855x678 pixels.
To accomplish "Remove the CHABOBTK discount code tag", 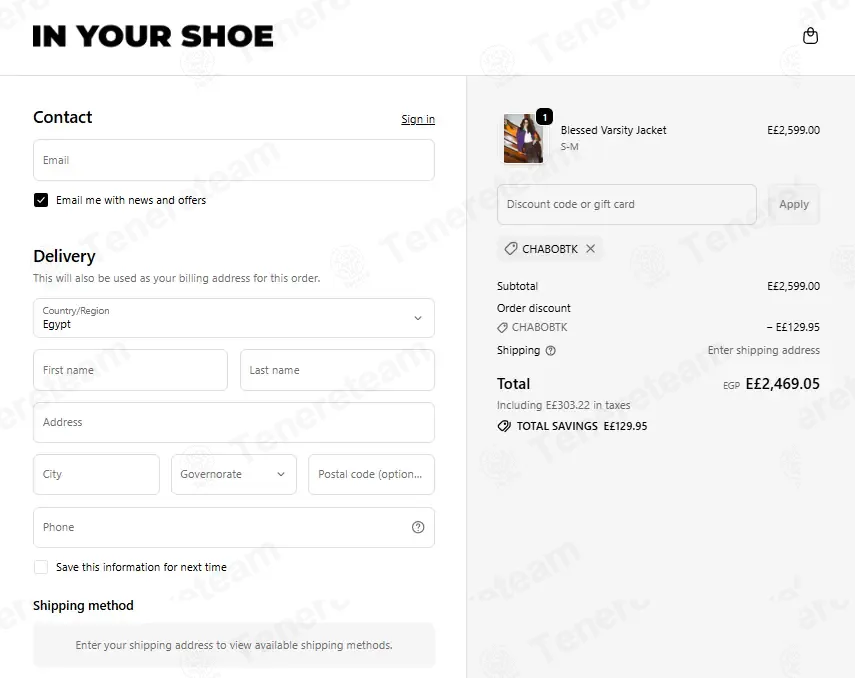I will pyautogui.click(x=591, y=249).
